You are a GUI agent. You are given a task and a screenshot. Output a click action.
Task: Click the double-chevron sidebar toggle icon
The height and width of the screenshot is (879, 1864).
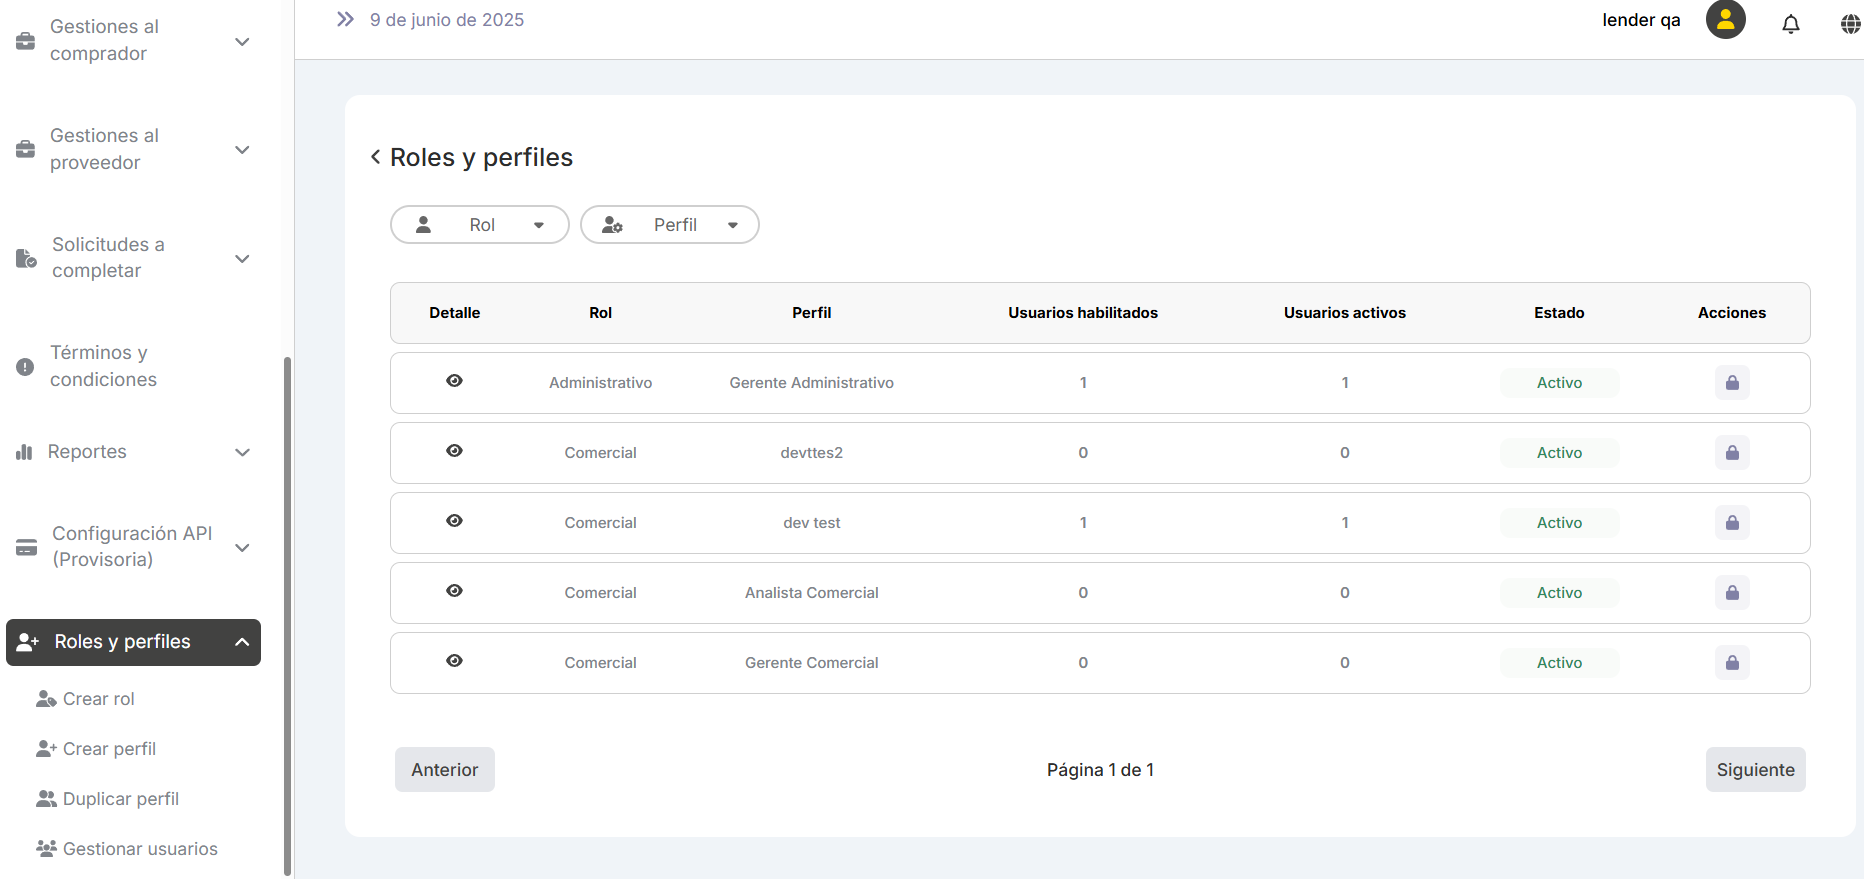tap(345, 20)
